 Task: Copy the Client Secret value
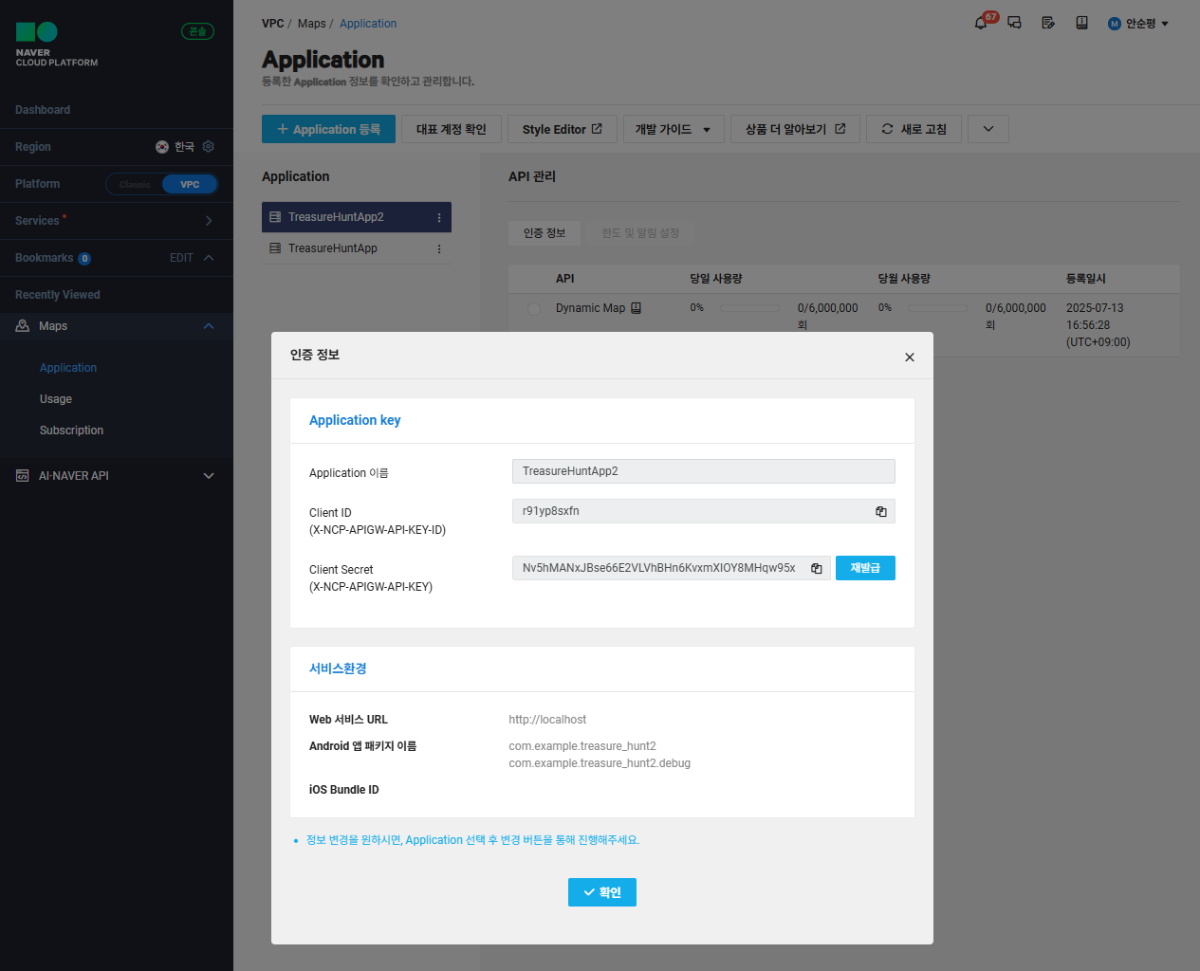[817, 568]
